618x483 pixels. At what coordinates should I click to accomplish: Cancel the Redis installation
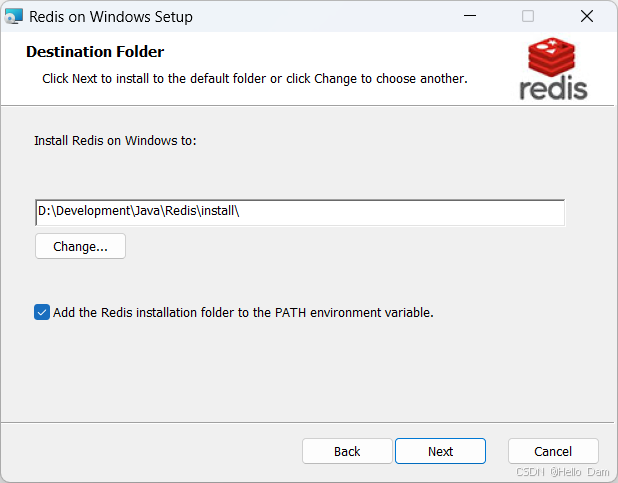coord(553,451)
